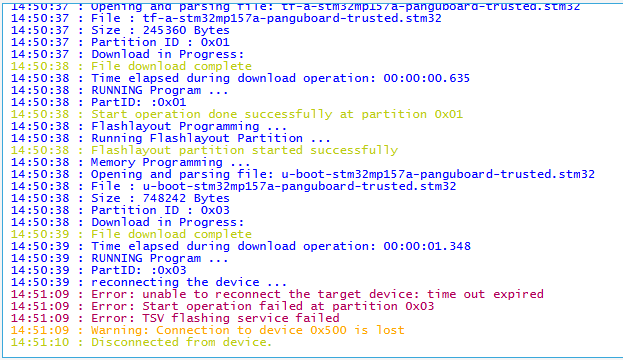Image resolution: width=623 pixels, height=360 pixels.
Task: Select the Flashlayout Programming log line
Action: [149, 126]
